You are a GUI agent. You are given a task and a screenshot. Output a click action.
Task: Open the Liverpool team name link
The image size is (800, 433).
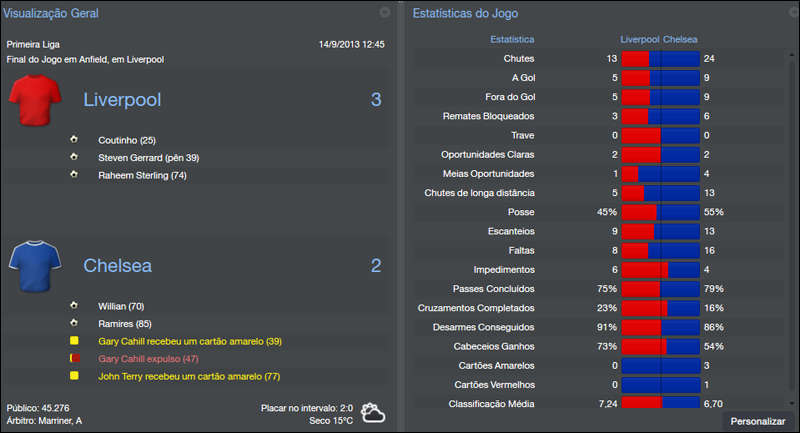point(122,100)
